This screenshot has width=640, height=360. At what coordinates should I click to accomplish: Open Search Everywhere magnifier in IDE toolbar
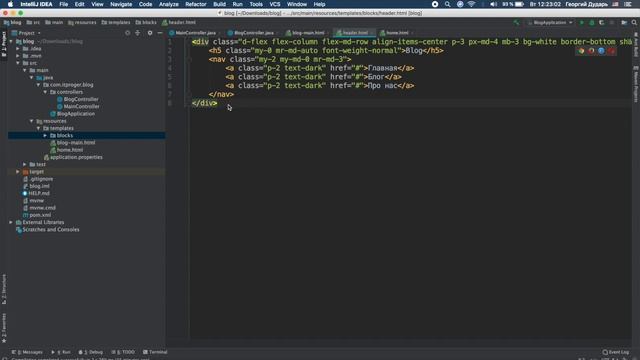(634, 22)
